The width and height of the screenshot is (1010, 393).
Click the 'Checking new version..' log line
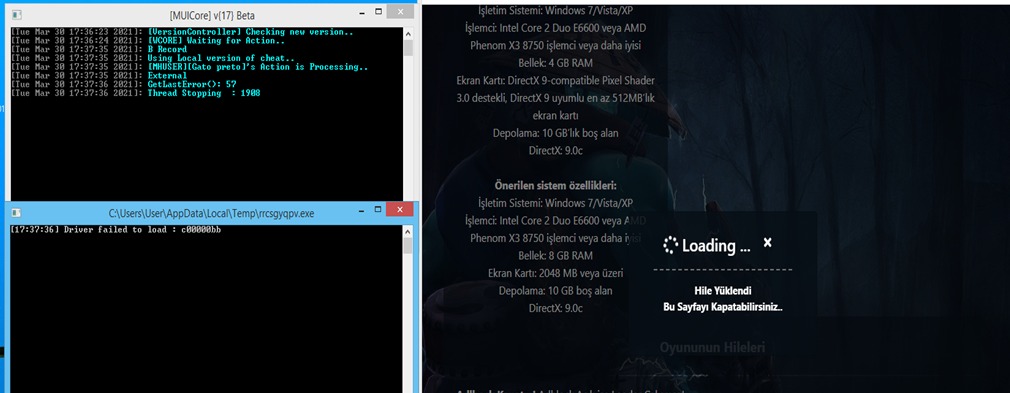182,32
